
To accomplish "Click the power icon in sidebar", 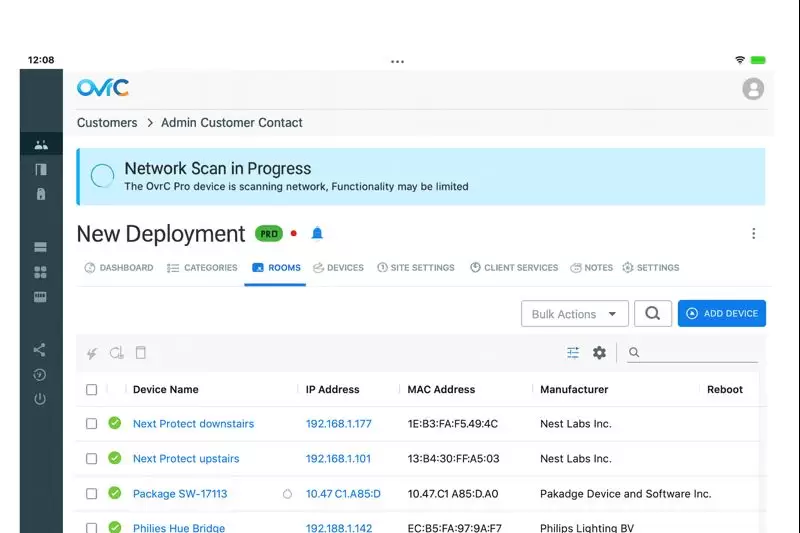I will pos(40,399).
